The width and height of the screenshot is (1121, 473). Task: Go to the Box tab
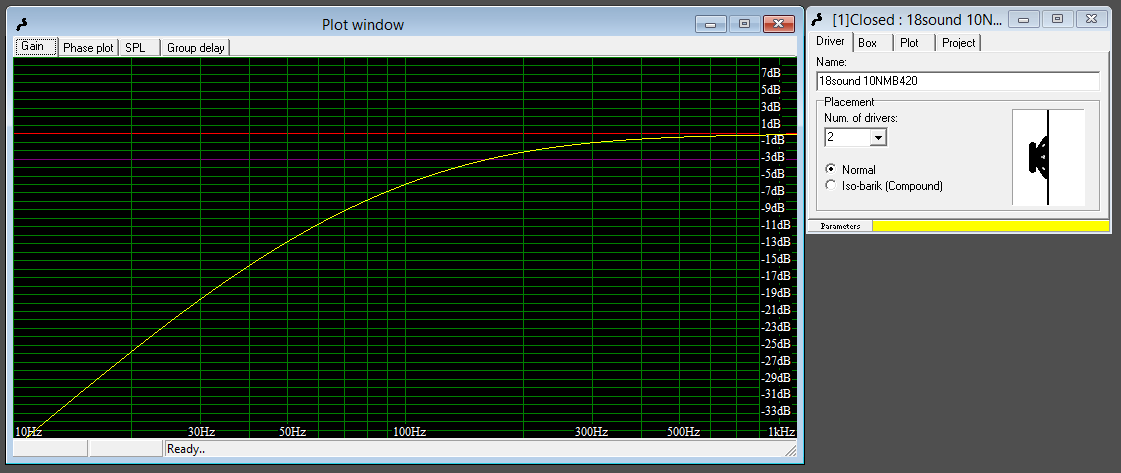(x=867, y=42)
